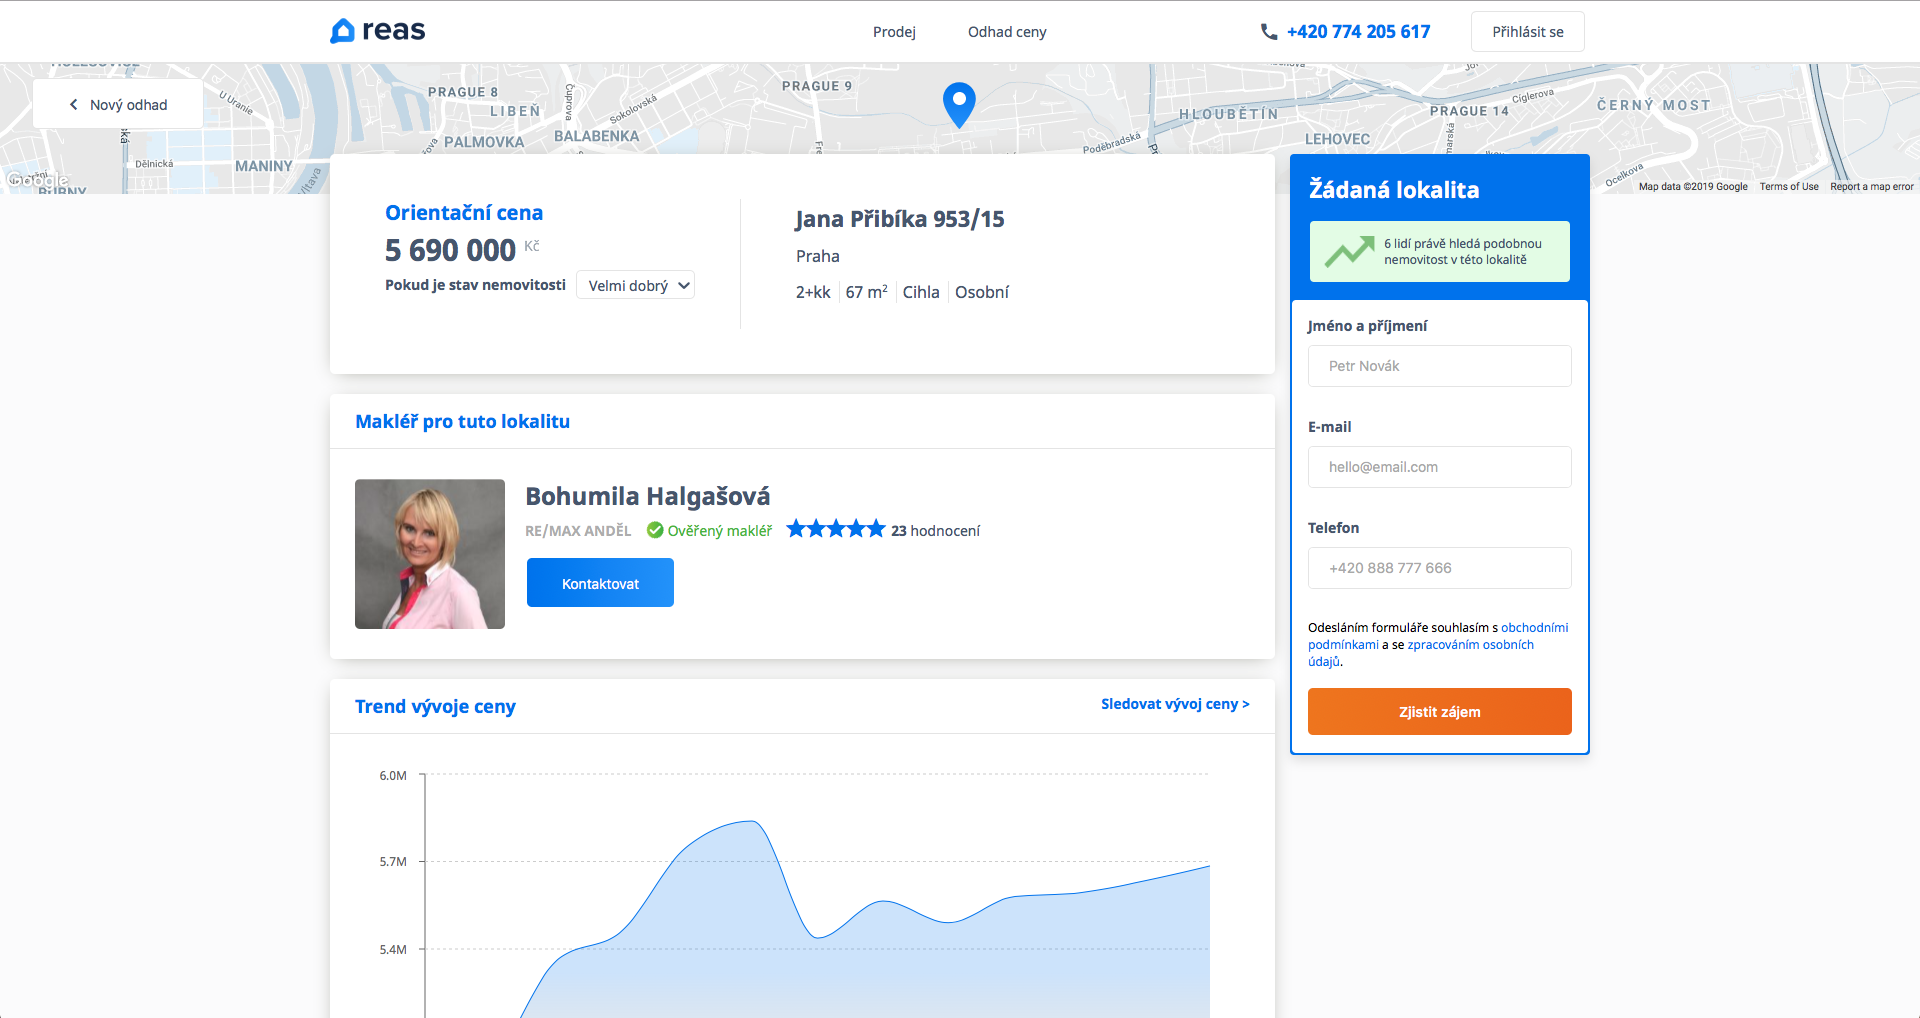Click the blue map location pin
The width and height of the screenshot is (1920, 1018).
click(959, 104)
